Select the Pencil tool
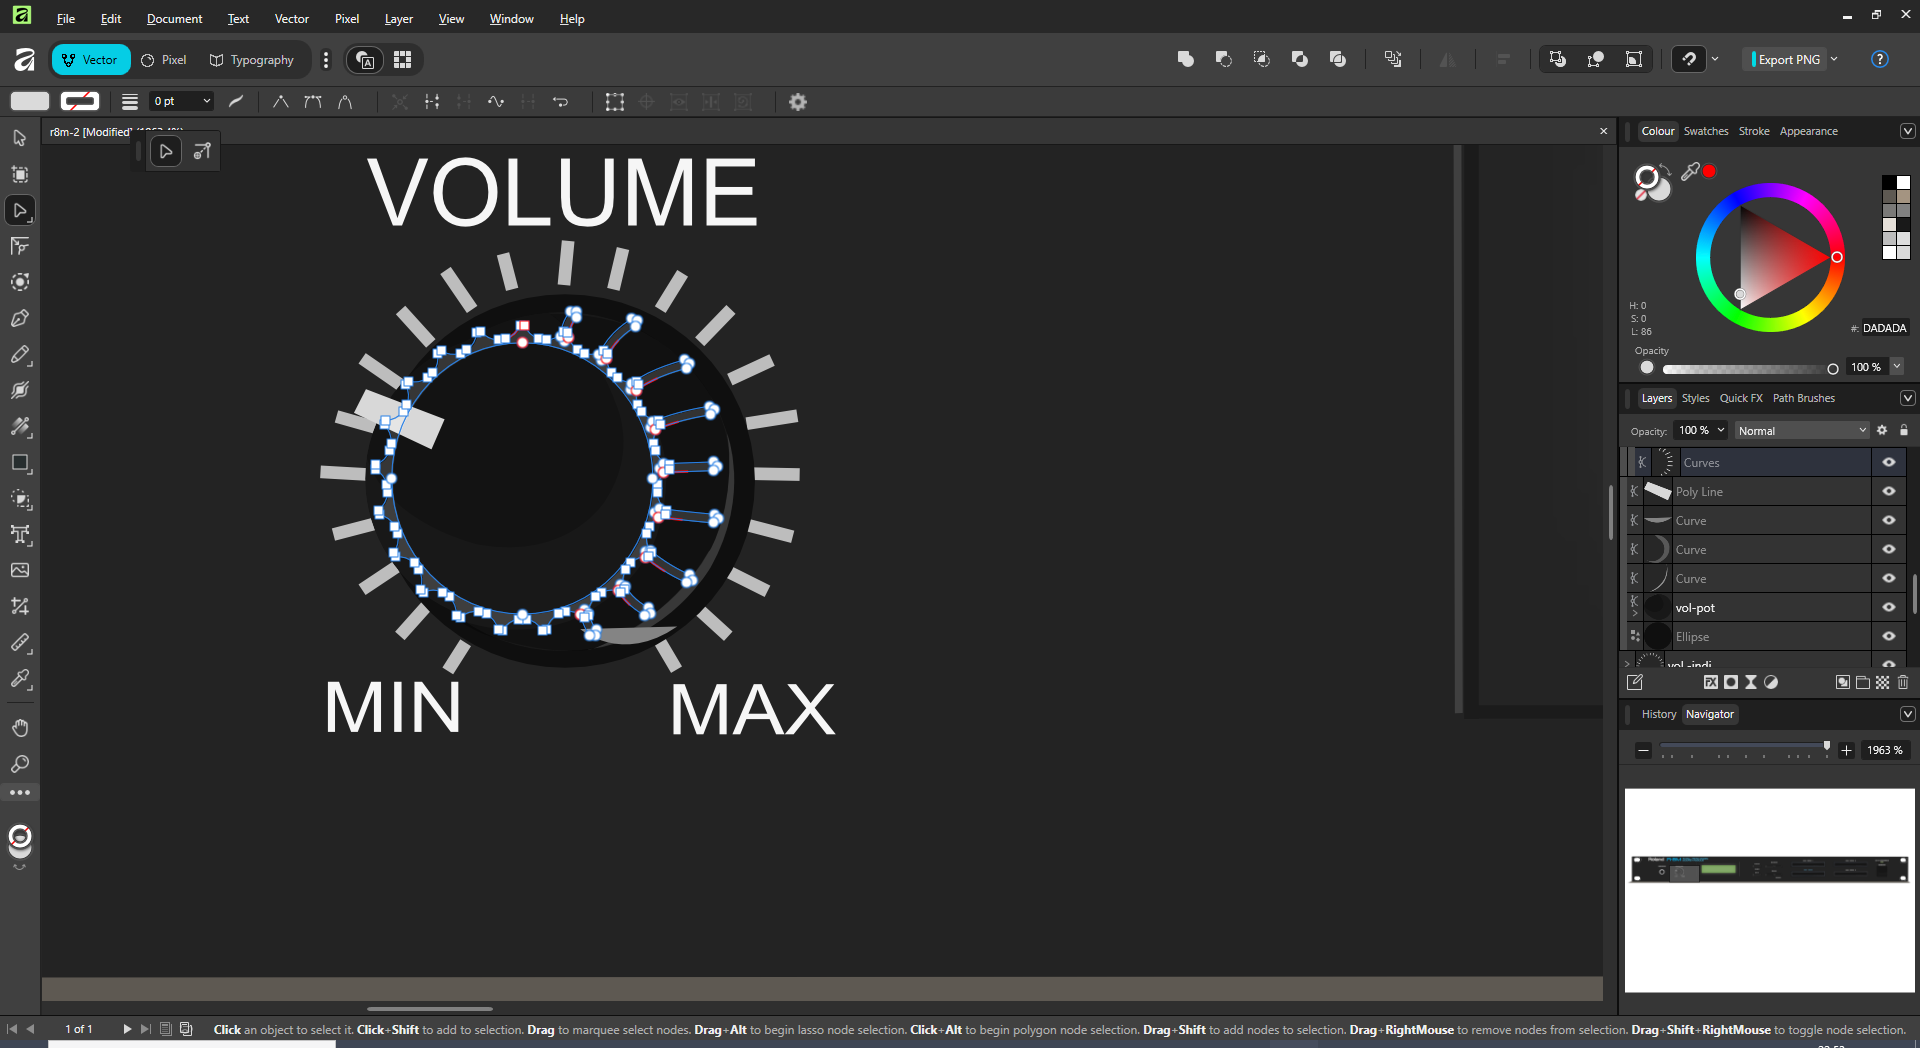This screenshot has width=1920, height=1048. pyautogui.click(x=20, y=355)
